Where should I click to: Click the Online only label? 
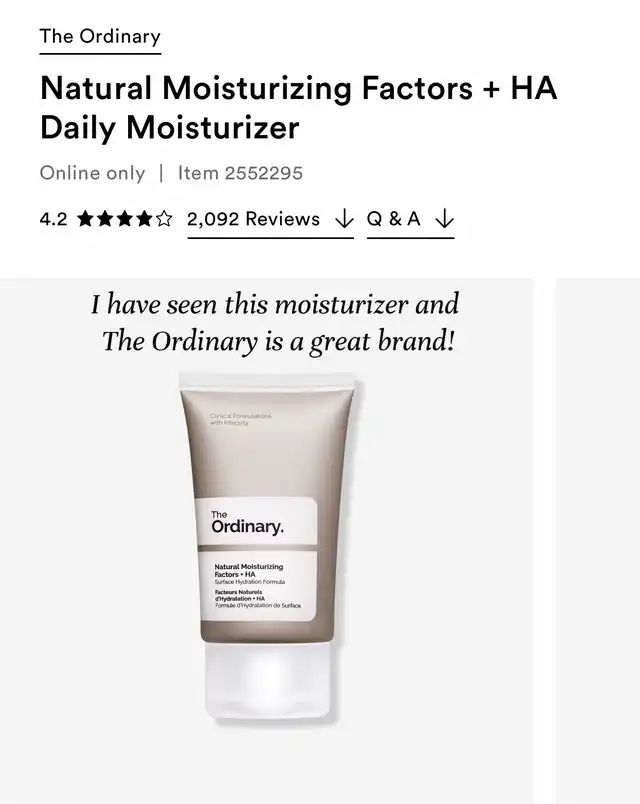pyautogui.click(x=92, y=173)
